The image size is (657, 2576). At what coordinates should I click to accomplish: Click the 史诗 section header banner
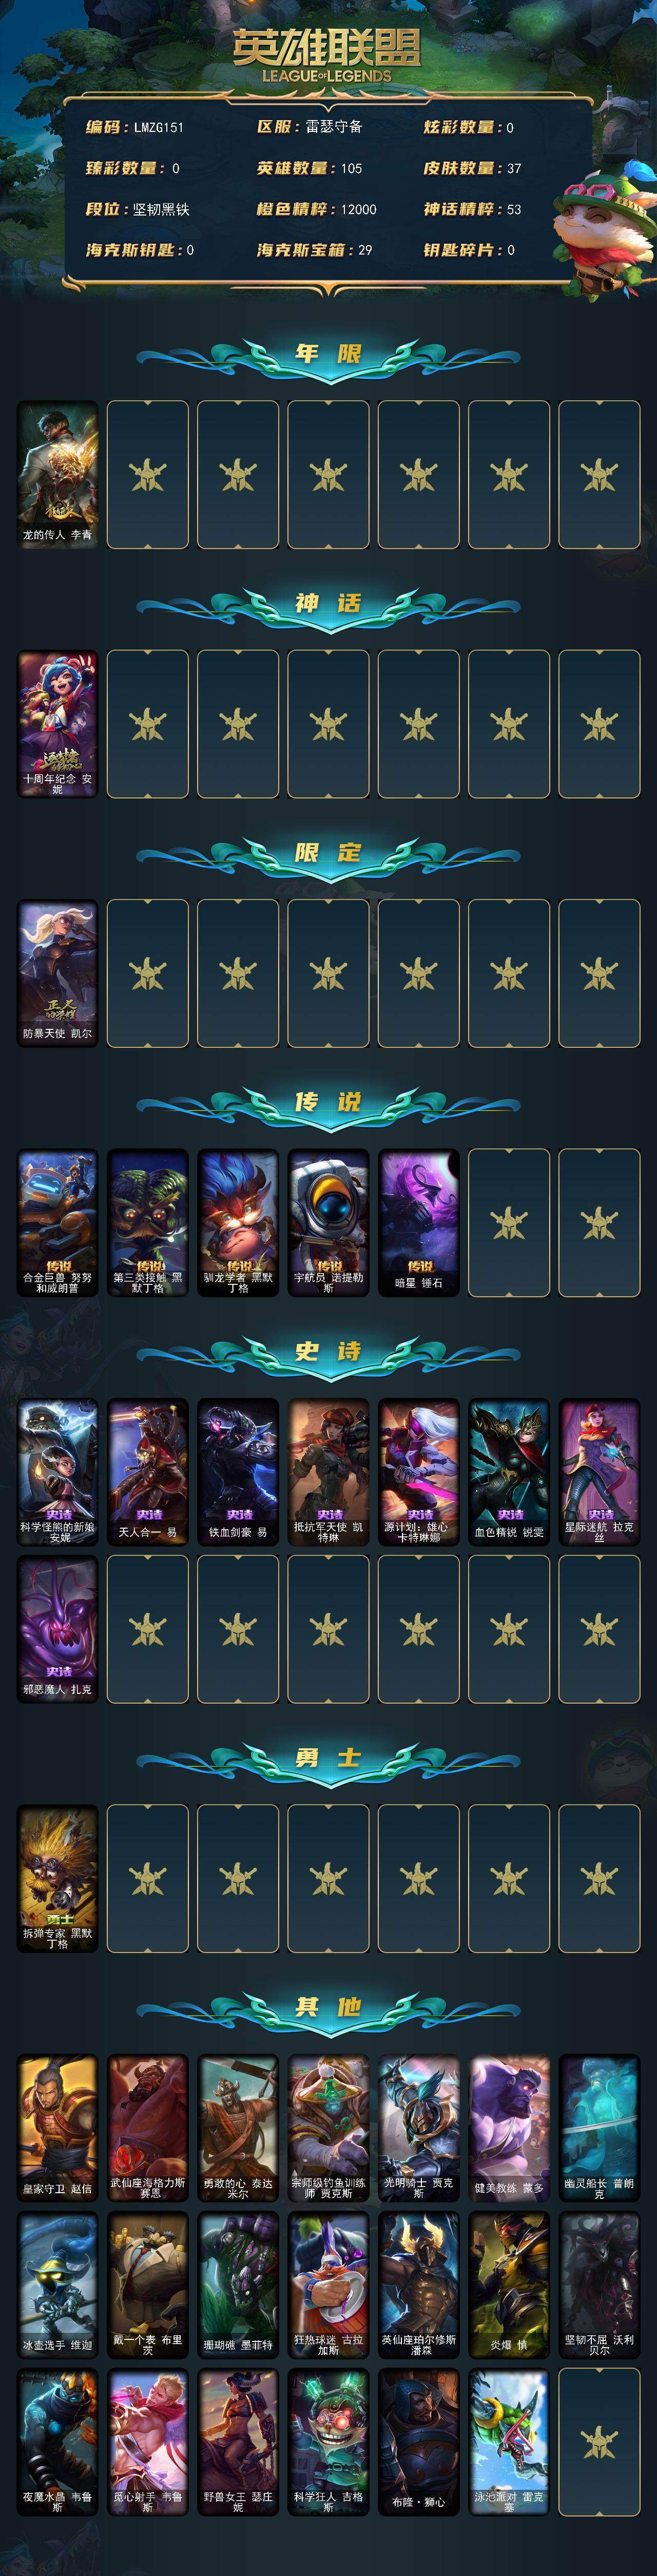point(328,1352)
